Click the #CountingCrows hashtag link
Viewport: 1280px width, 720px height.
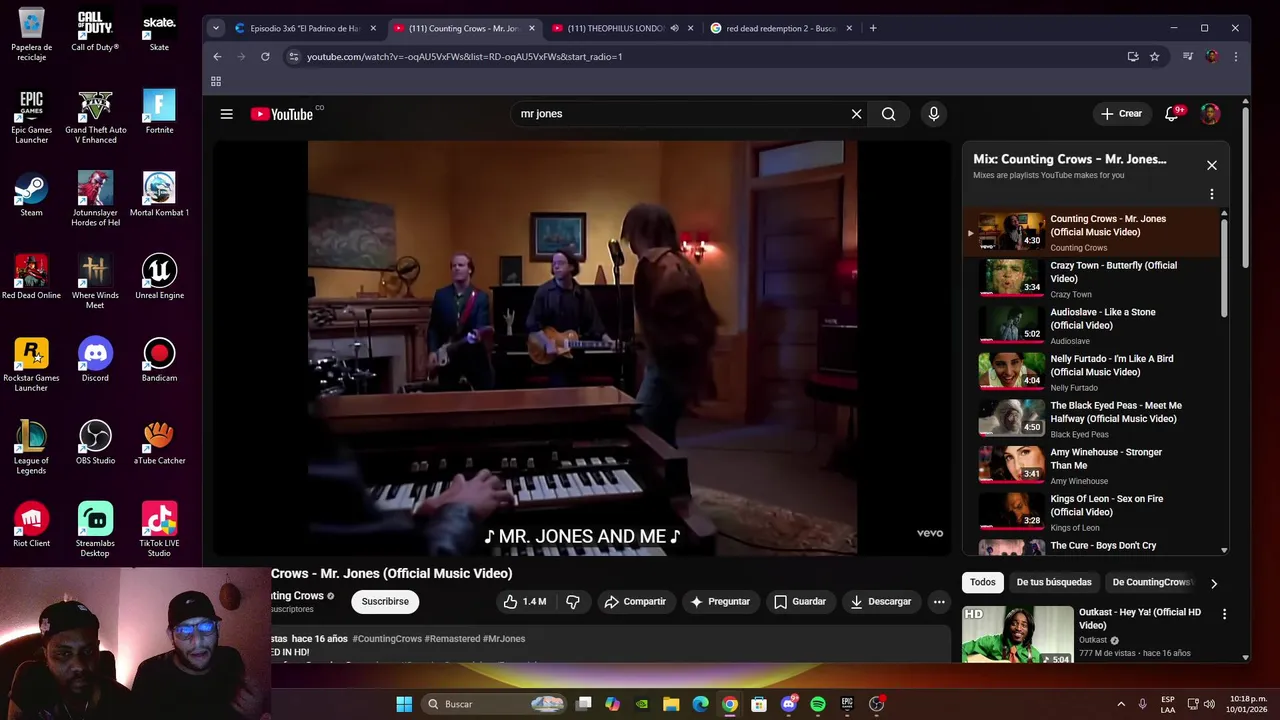pyautogui.click(x=387, y=639)
